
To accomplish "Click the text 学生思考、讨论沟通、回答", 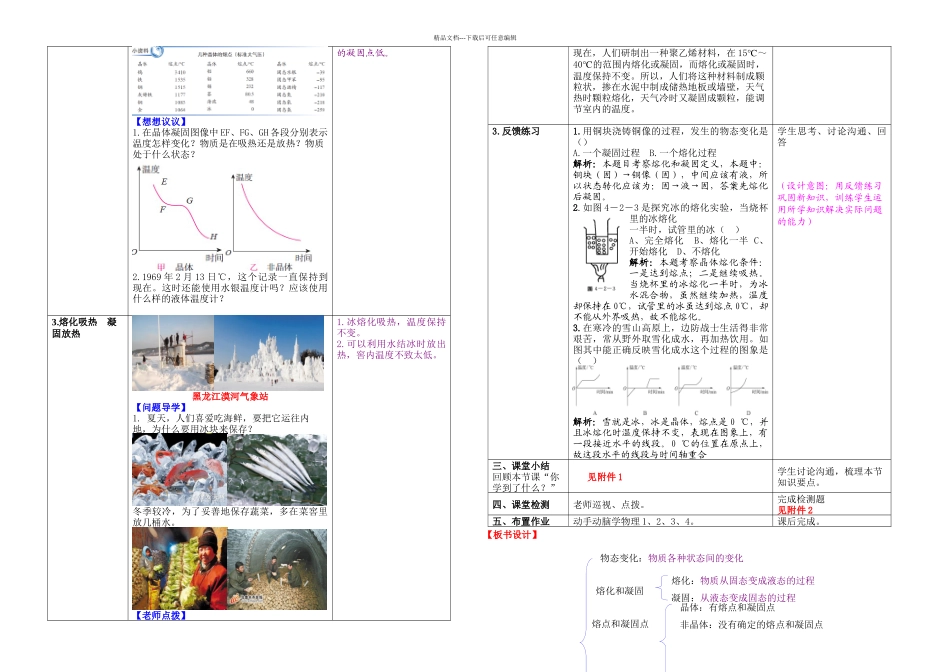I will point(832,136).
